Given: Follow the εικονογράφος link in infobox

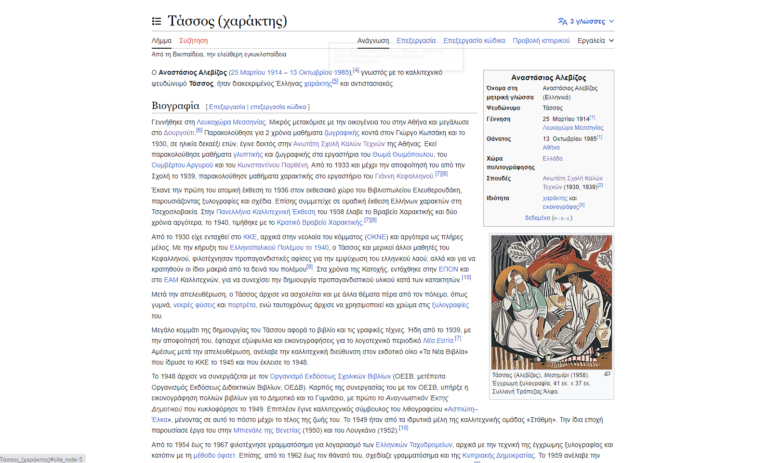Looking at the screenshot, I should (x=560, y=207).
